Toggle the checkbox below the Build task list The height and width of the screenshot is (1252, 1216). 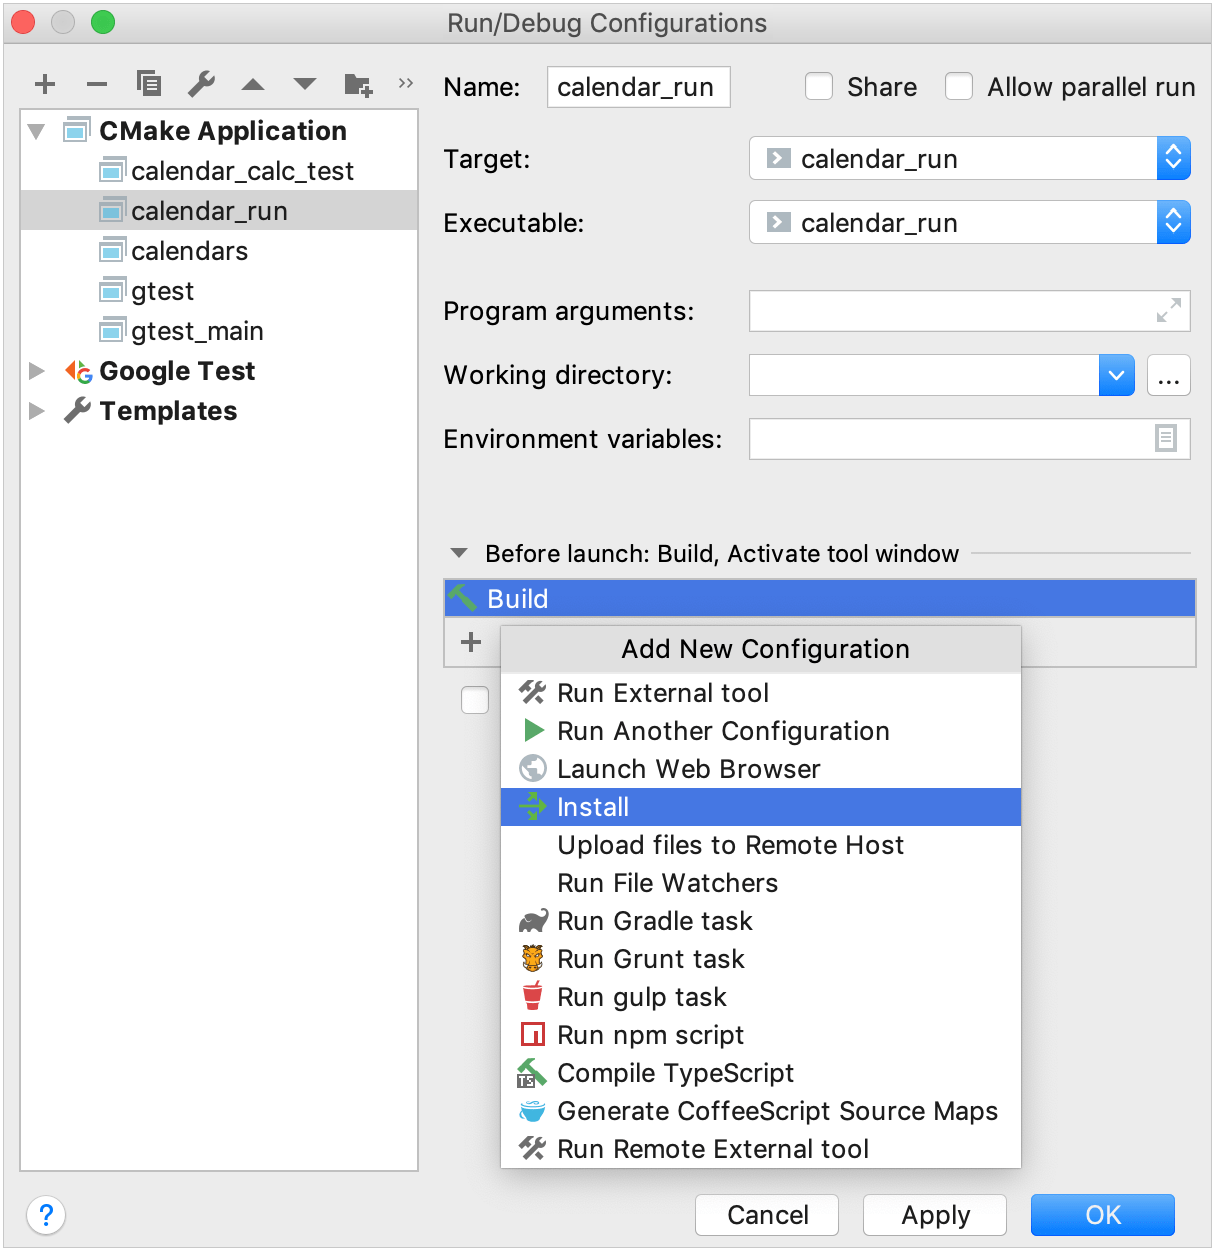475,700
